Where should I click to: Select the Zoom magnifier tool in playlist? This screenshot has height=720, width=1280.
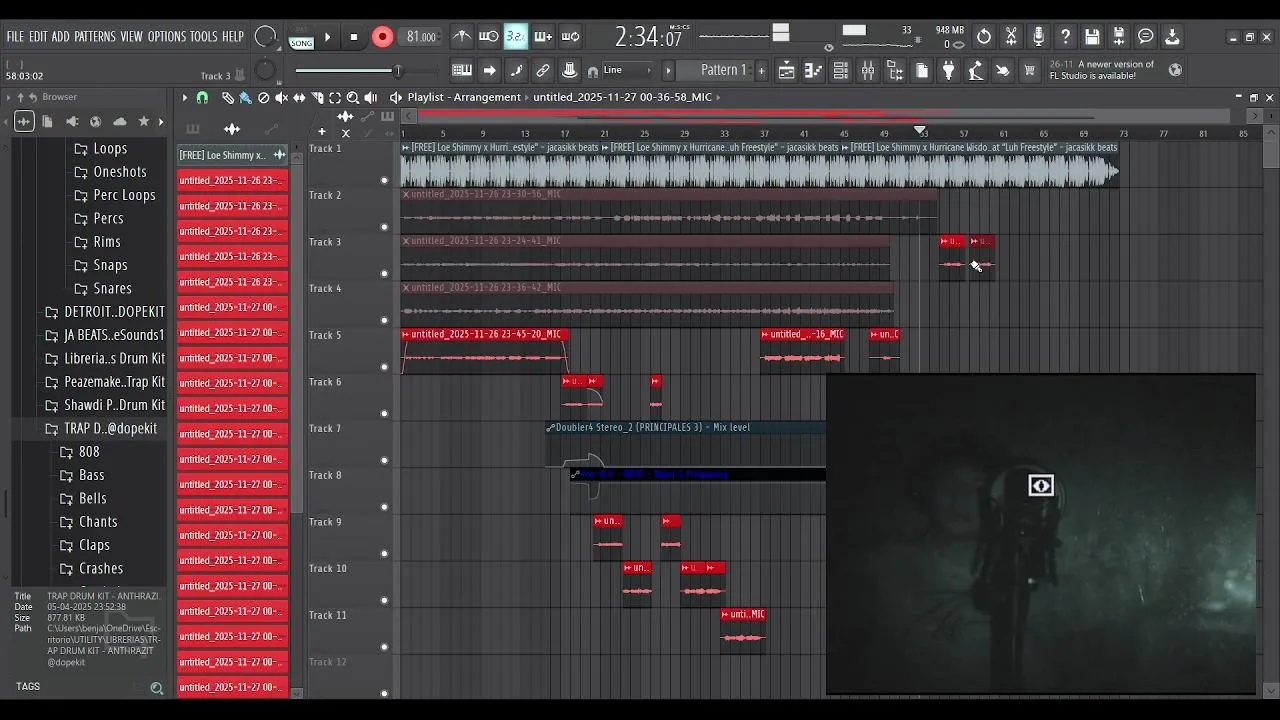pyautogui.click(x=353, y=97)
